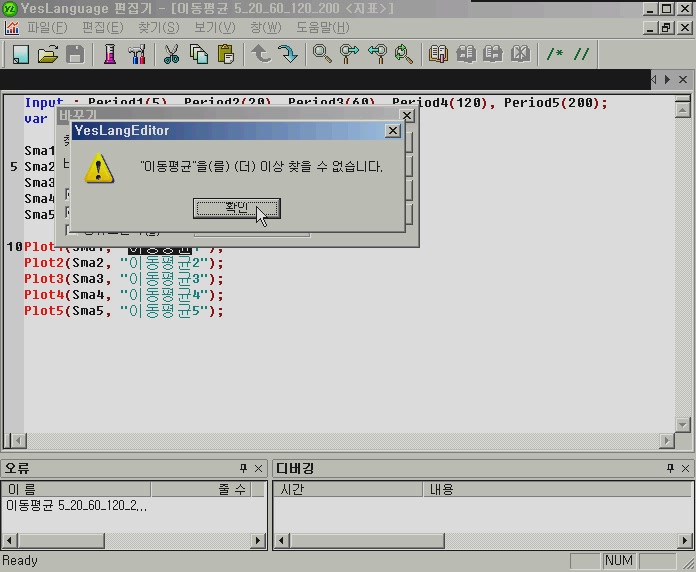
Task: Select the 이동평균 5_20_60_120 error list entry
Action: pyautogui.click(x=77, y=506)
